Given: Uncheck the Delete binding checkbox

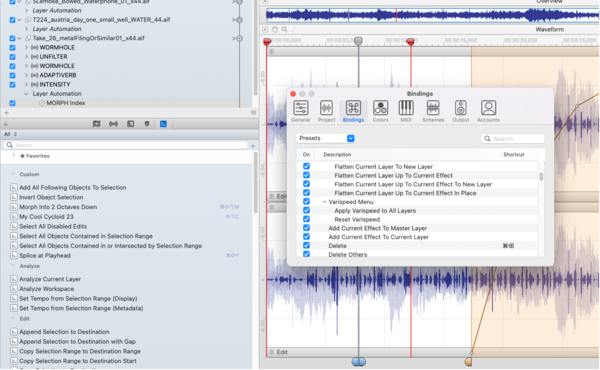Looking at the screenshot, I should pyautogui.click(x=307, y=246).
